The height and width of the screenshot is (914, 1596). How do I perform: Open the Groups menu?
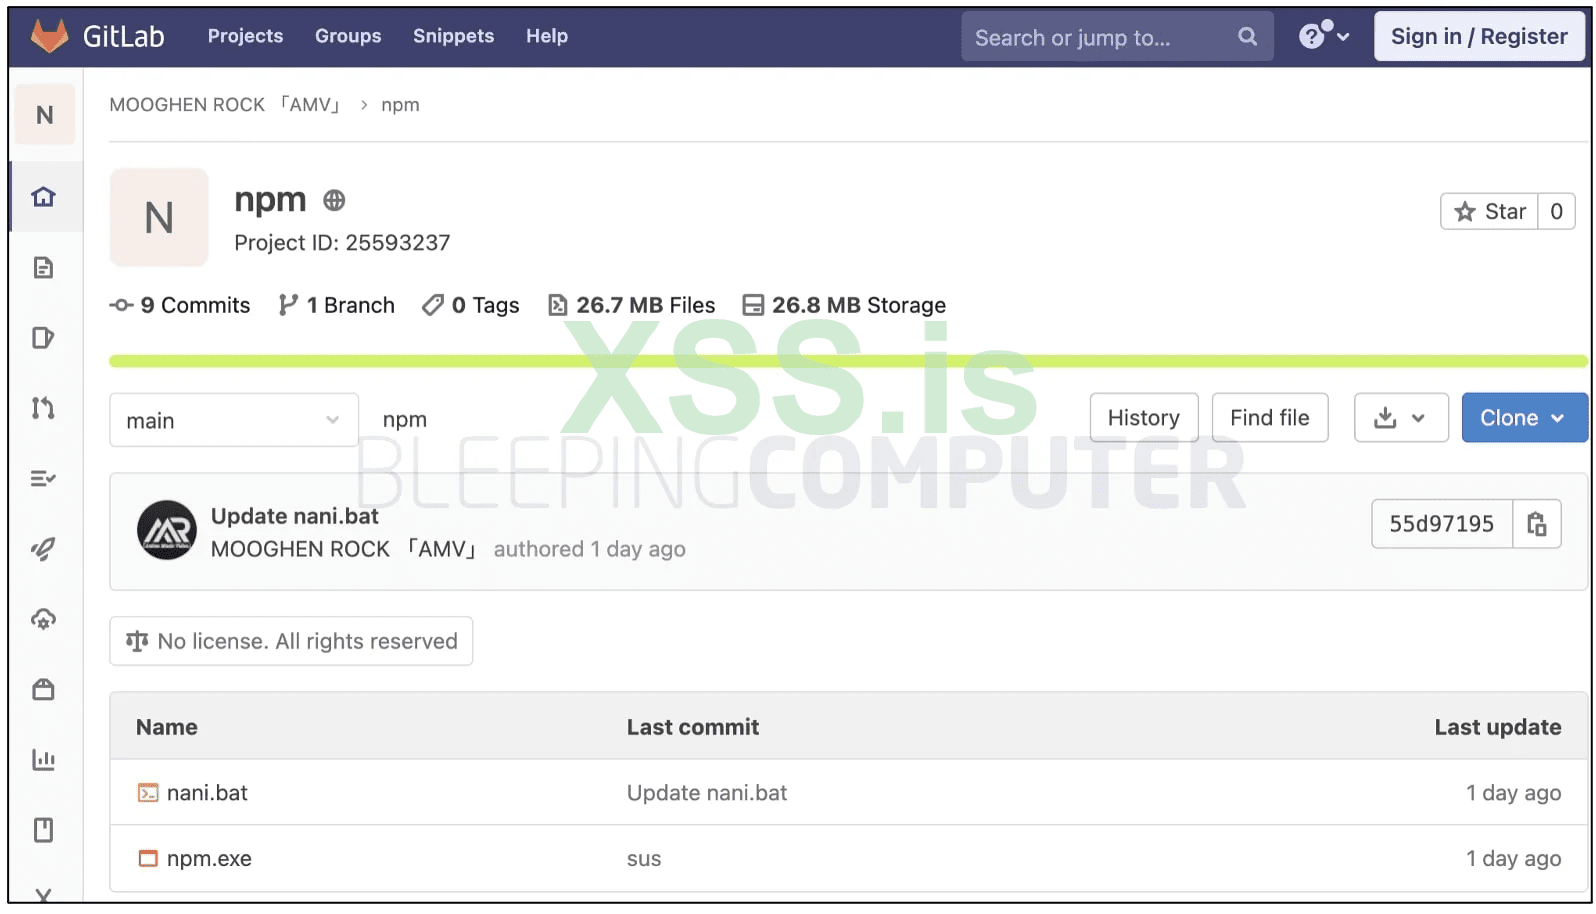coord(348,36)
